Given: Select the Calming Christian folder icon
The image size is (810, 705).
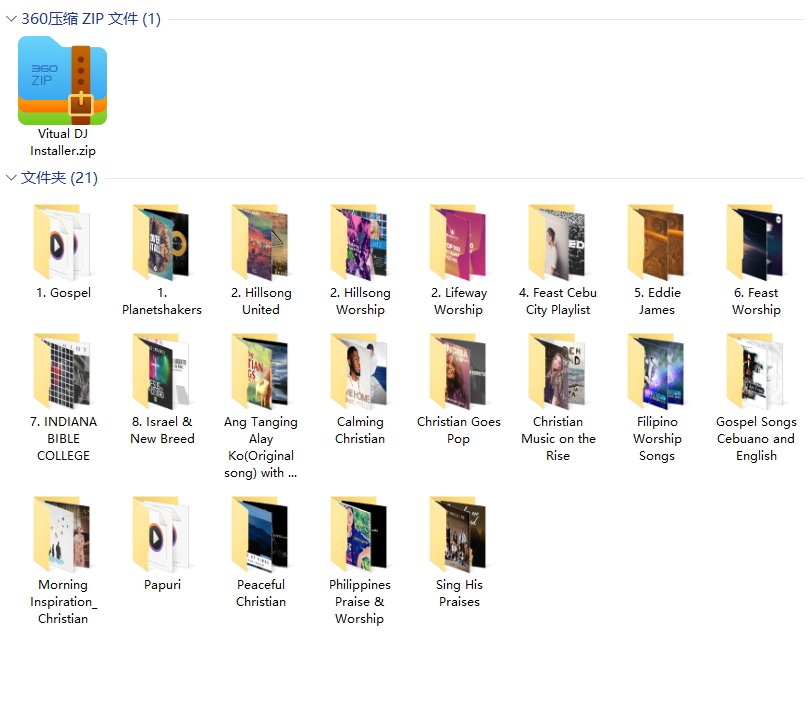Looking at the screenshot, I should pos(360,372).
